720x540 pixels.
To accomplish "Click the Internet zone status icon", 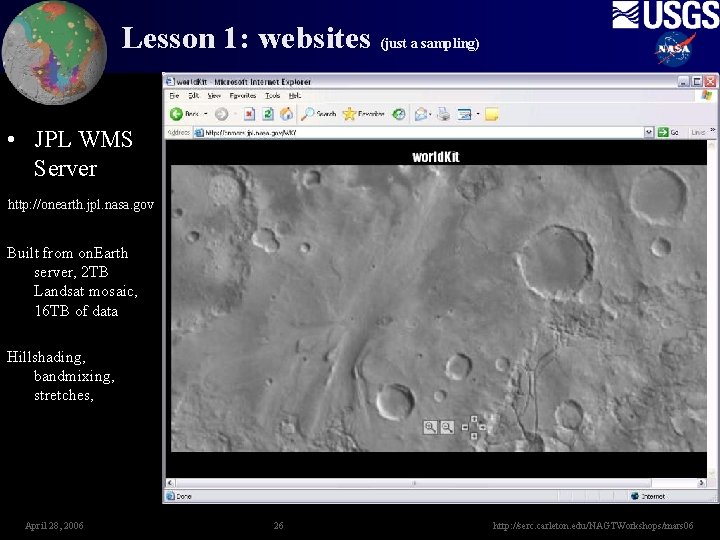I will [x=635, y=496].
